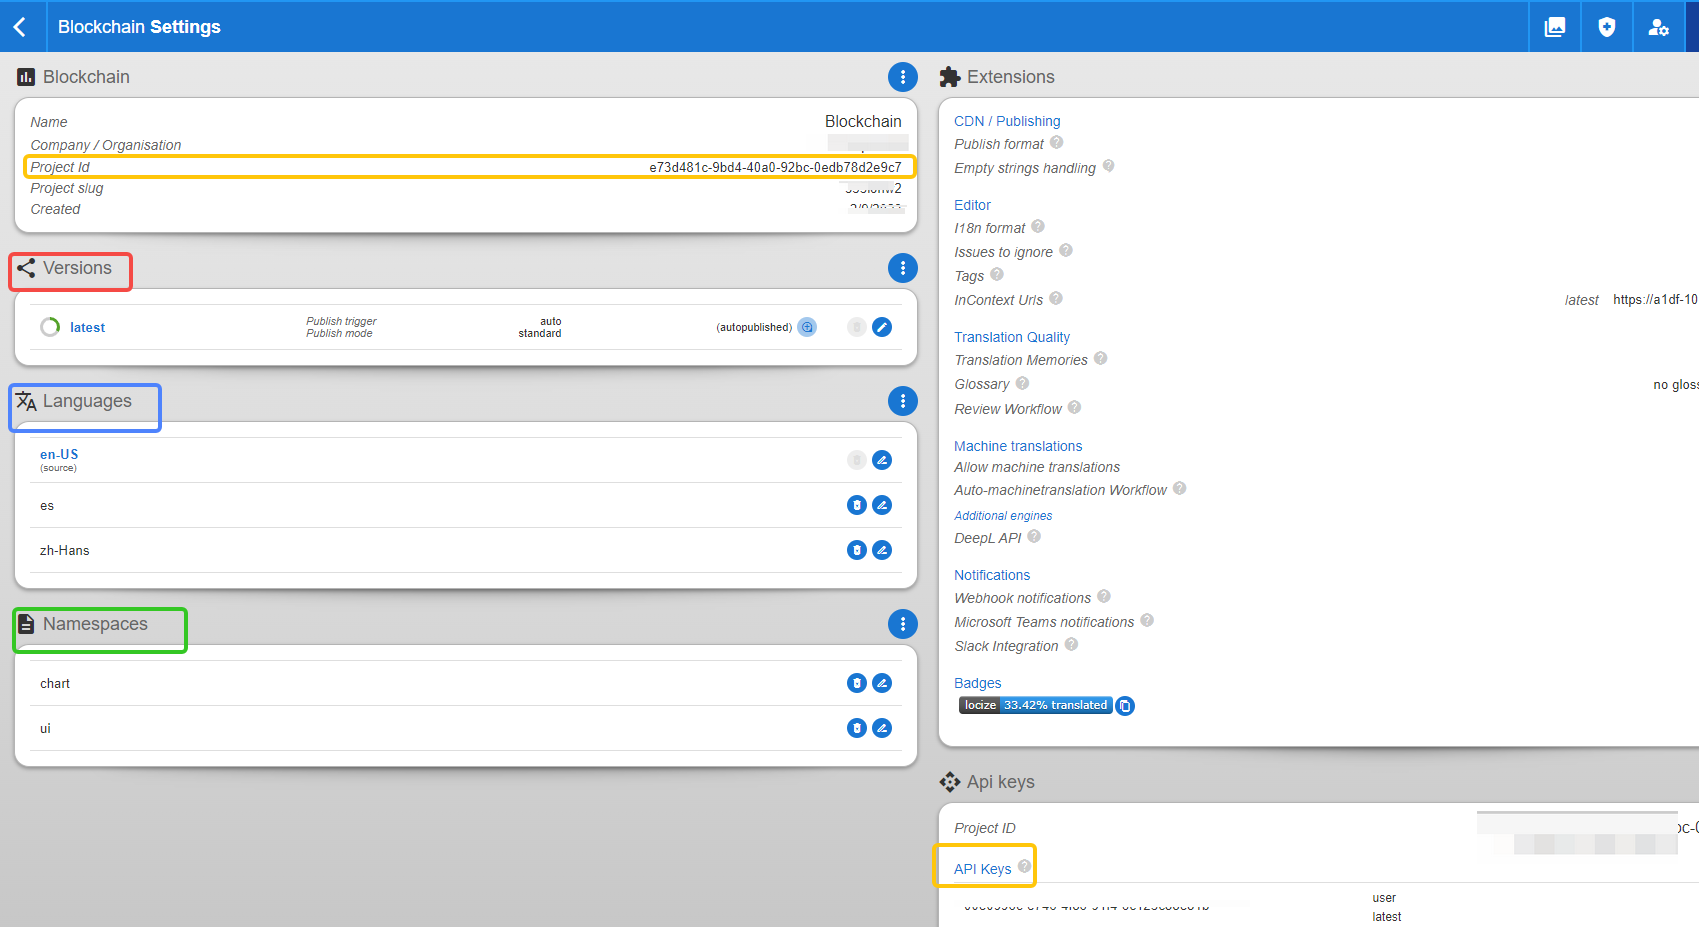
Task: Open the en-US source language entry
Action: pyautogui.click(x=58, y=454)
